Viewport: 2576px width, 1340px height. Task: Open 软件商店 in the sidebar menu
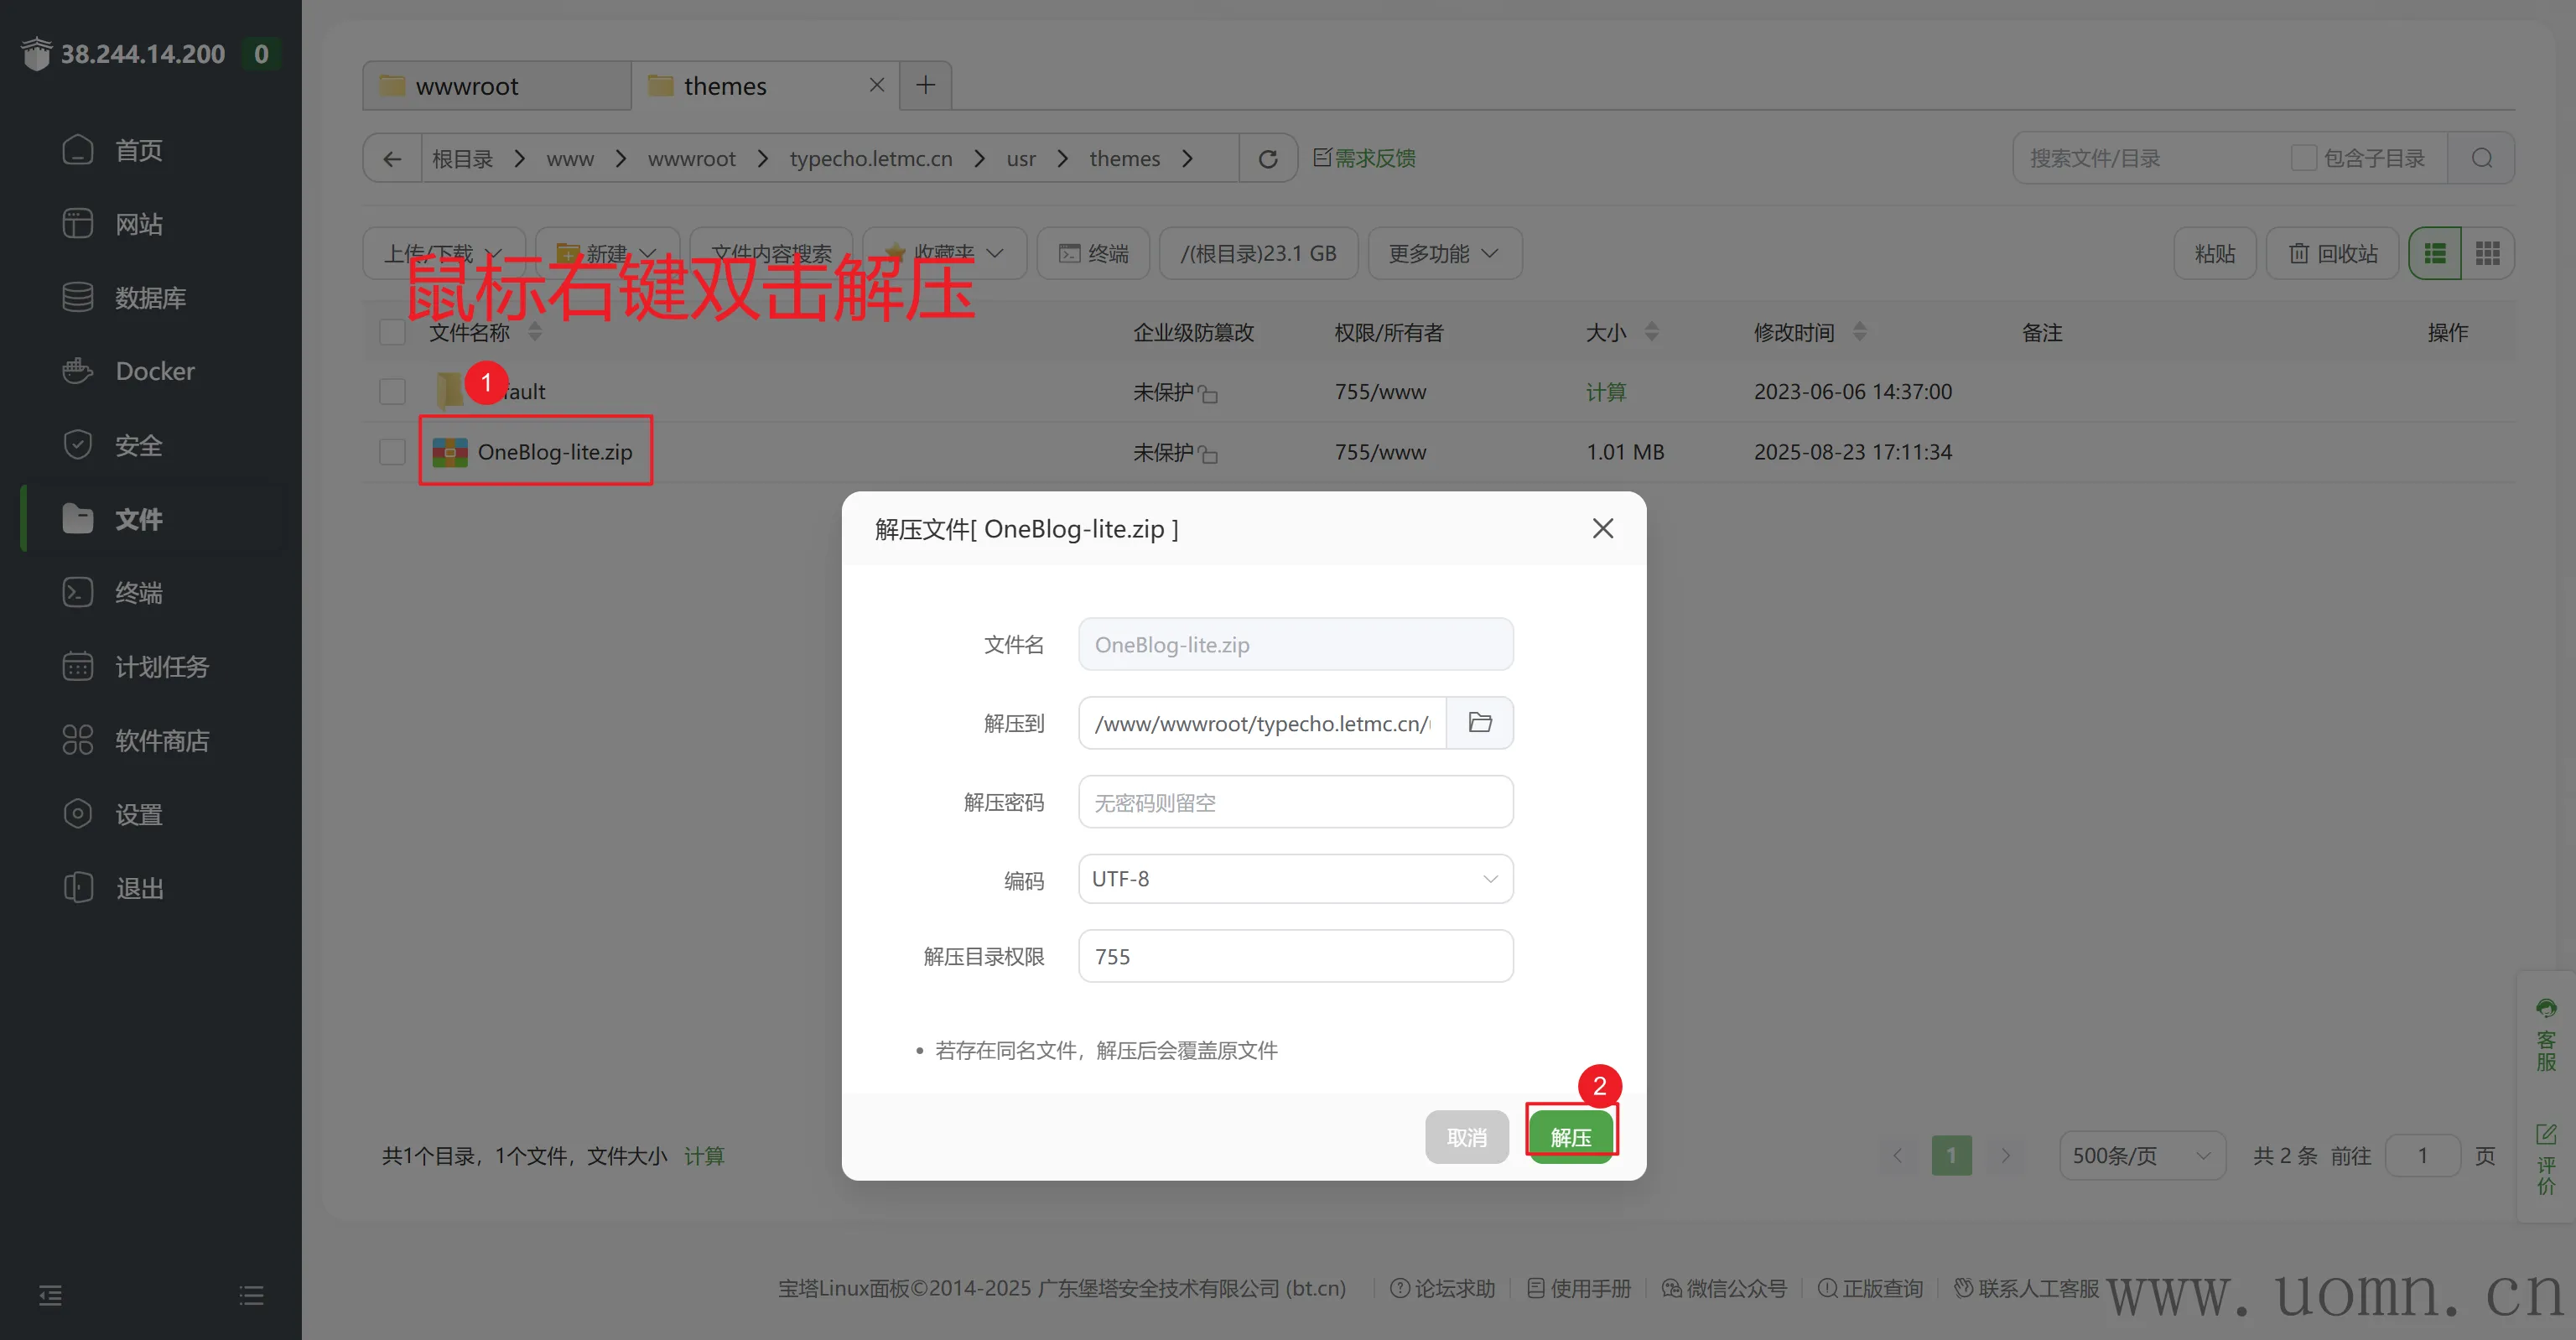(162, 740)
